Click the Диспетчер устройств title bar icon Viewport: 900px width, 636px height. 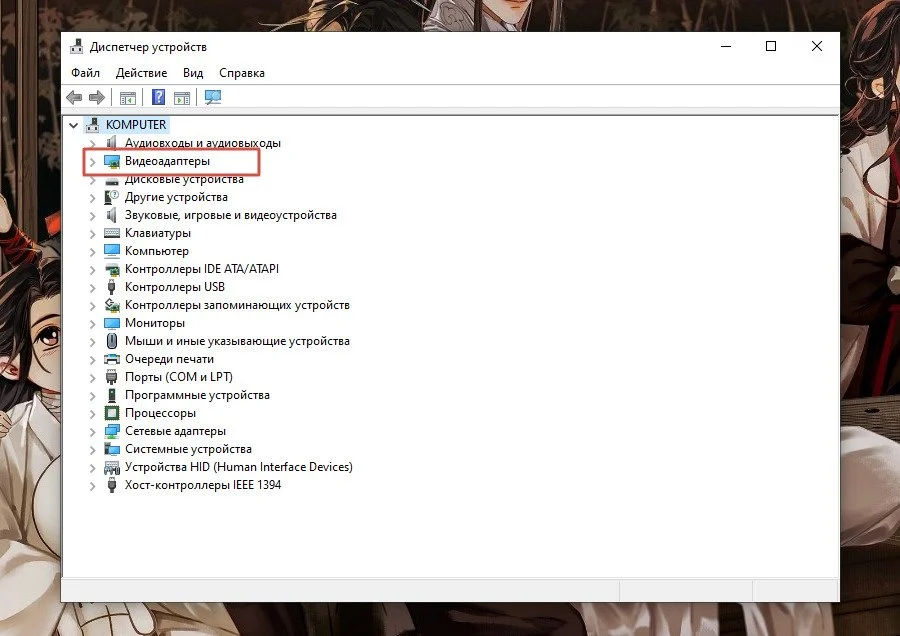tap(76, 46)
